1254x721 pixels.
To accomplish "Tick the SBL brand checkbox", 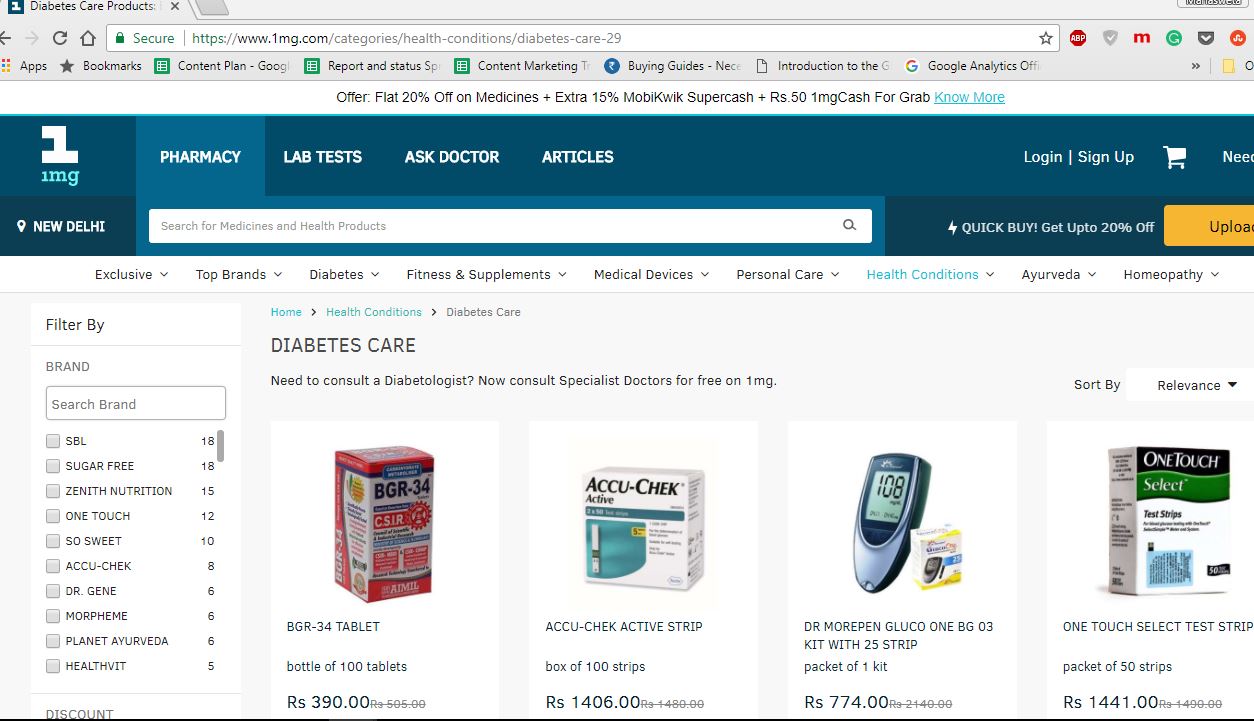I will coord(53,441).
